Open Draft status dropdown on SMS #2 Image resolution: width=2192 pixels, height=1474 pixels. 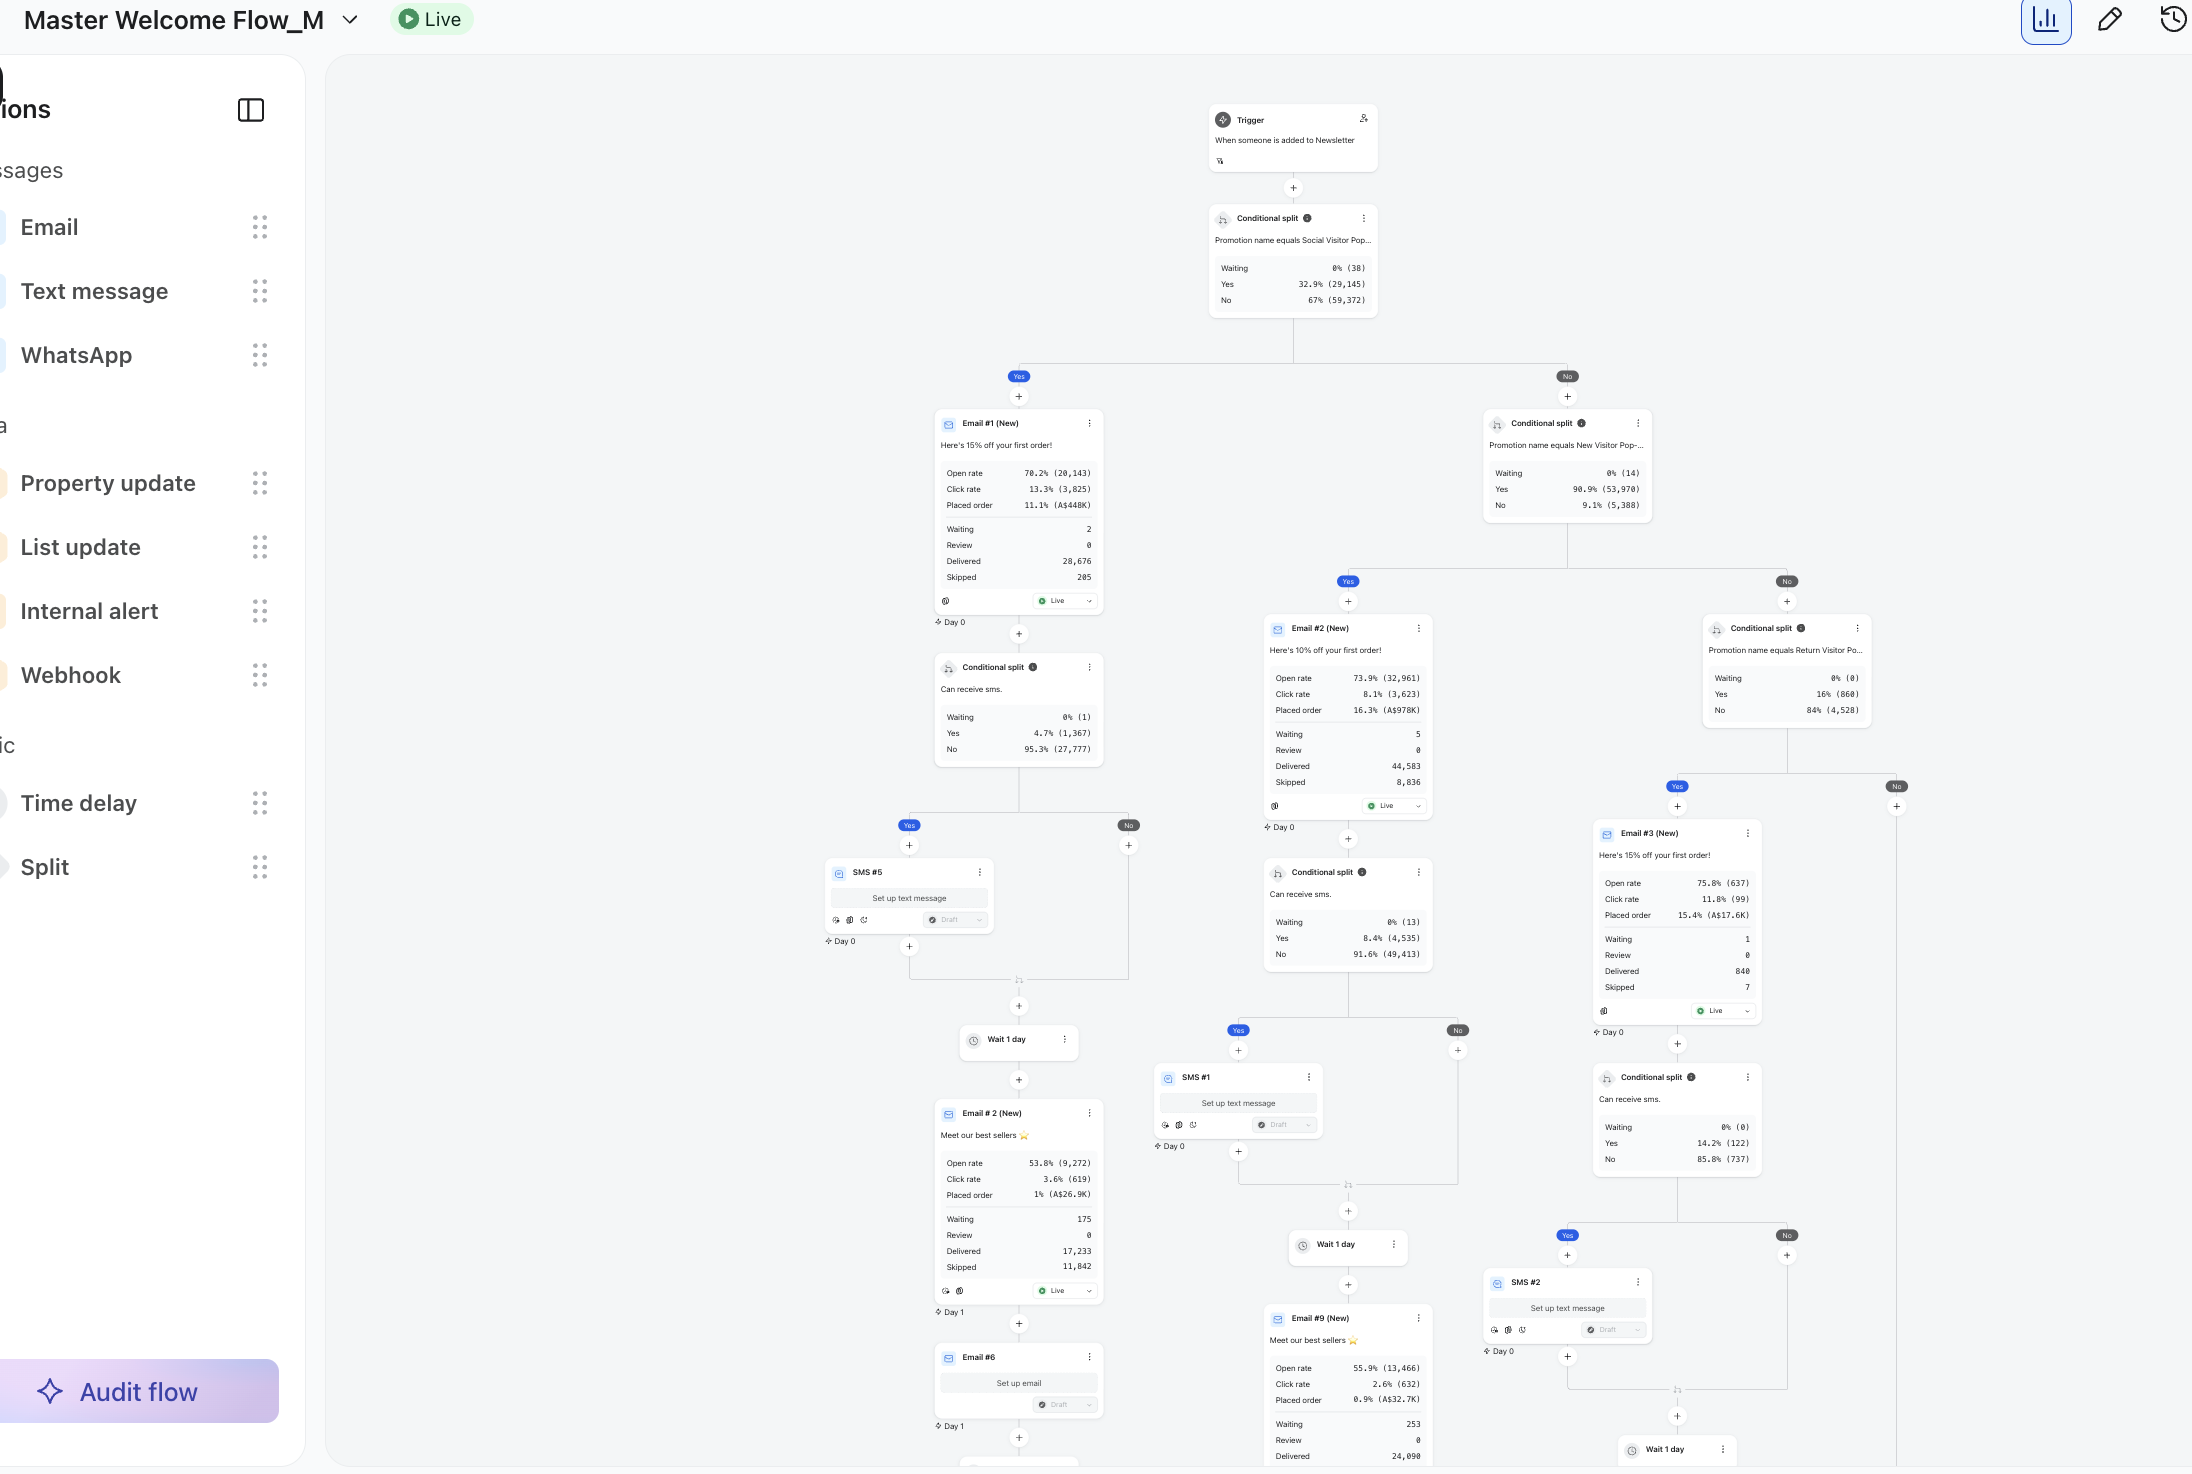coord(1613,1330)
